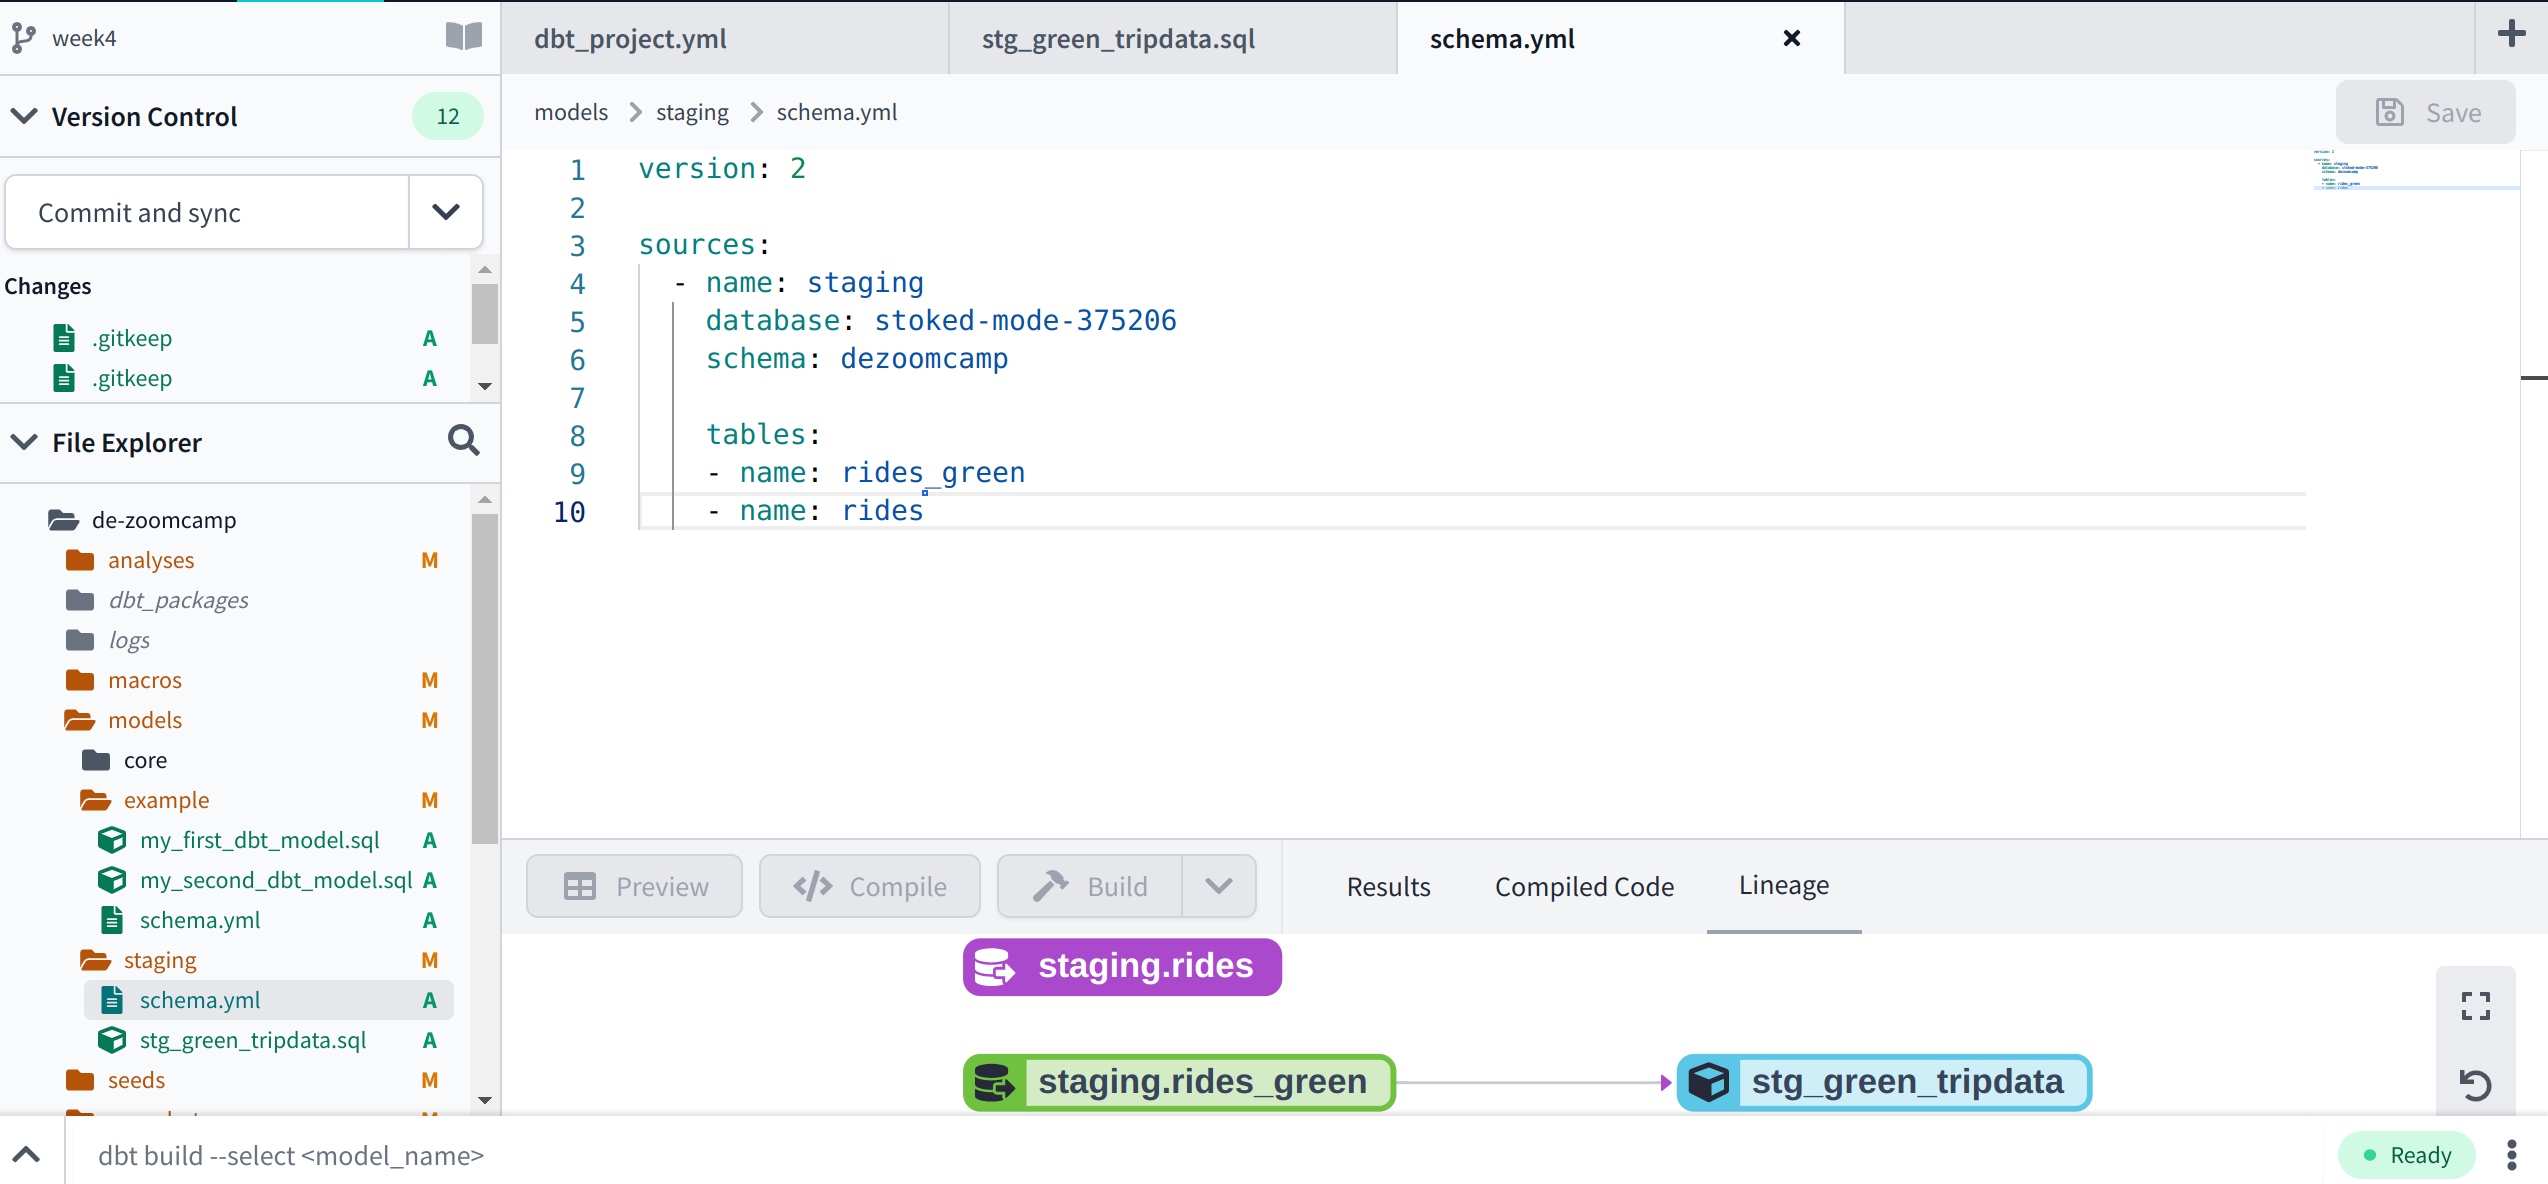This screenshot has width=2548, height=1184.
Task: Switch to the dbt_project.yml tab
Action: pos(725,38)
